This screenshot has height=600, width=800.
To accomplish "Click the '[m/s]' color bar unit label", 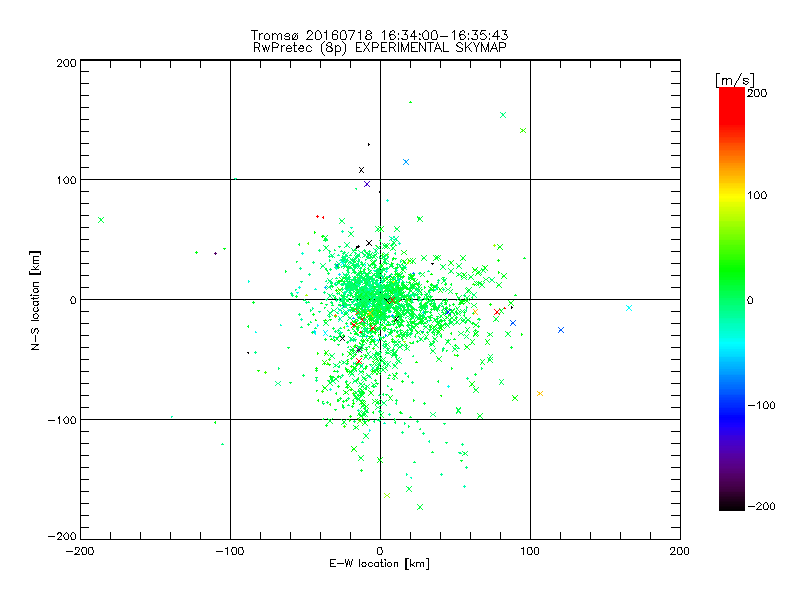I will click(734, 80).
